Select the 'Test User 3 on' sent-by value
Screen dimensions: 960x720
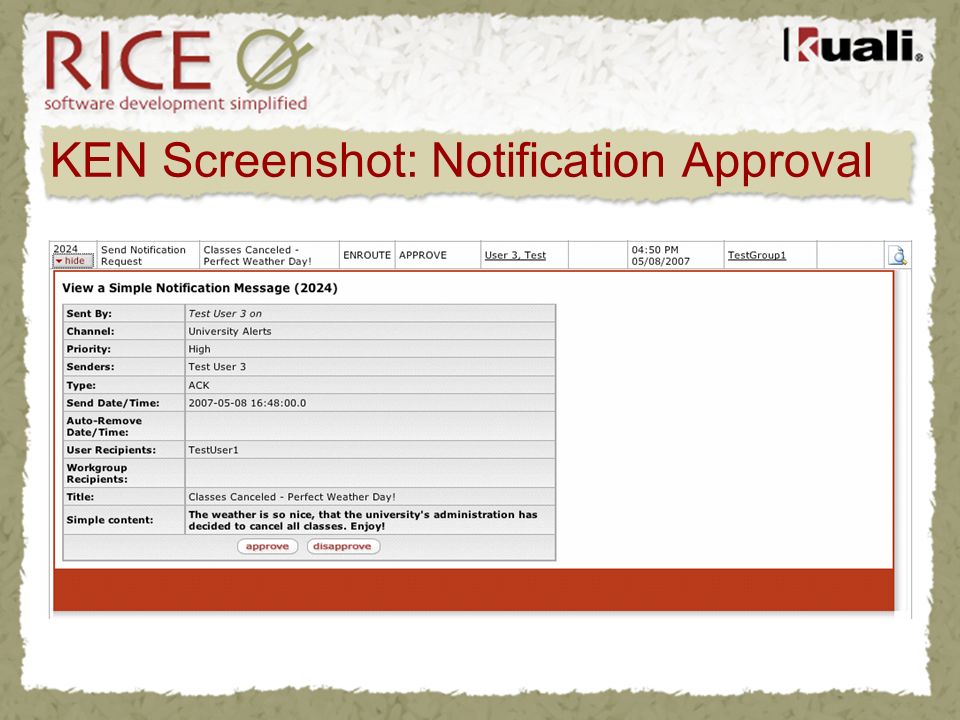(x=225, y=313)
